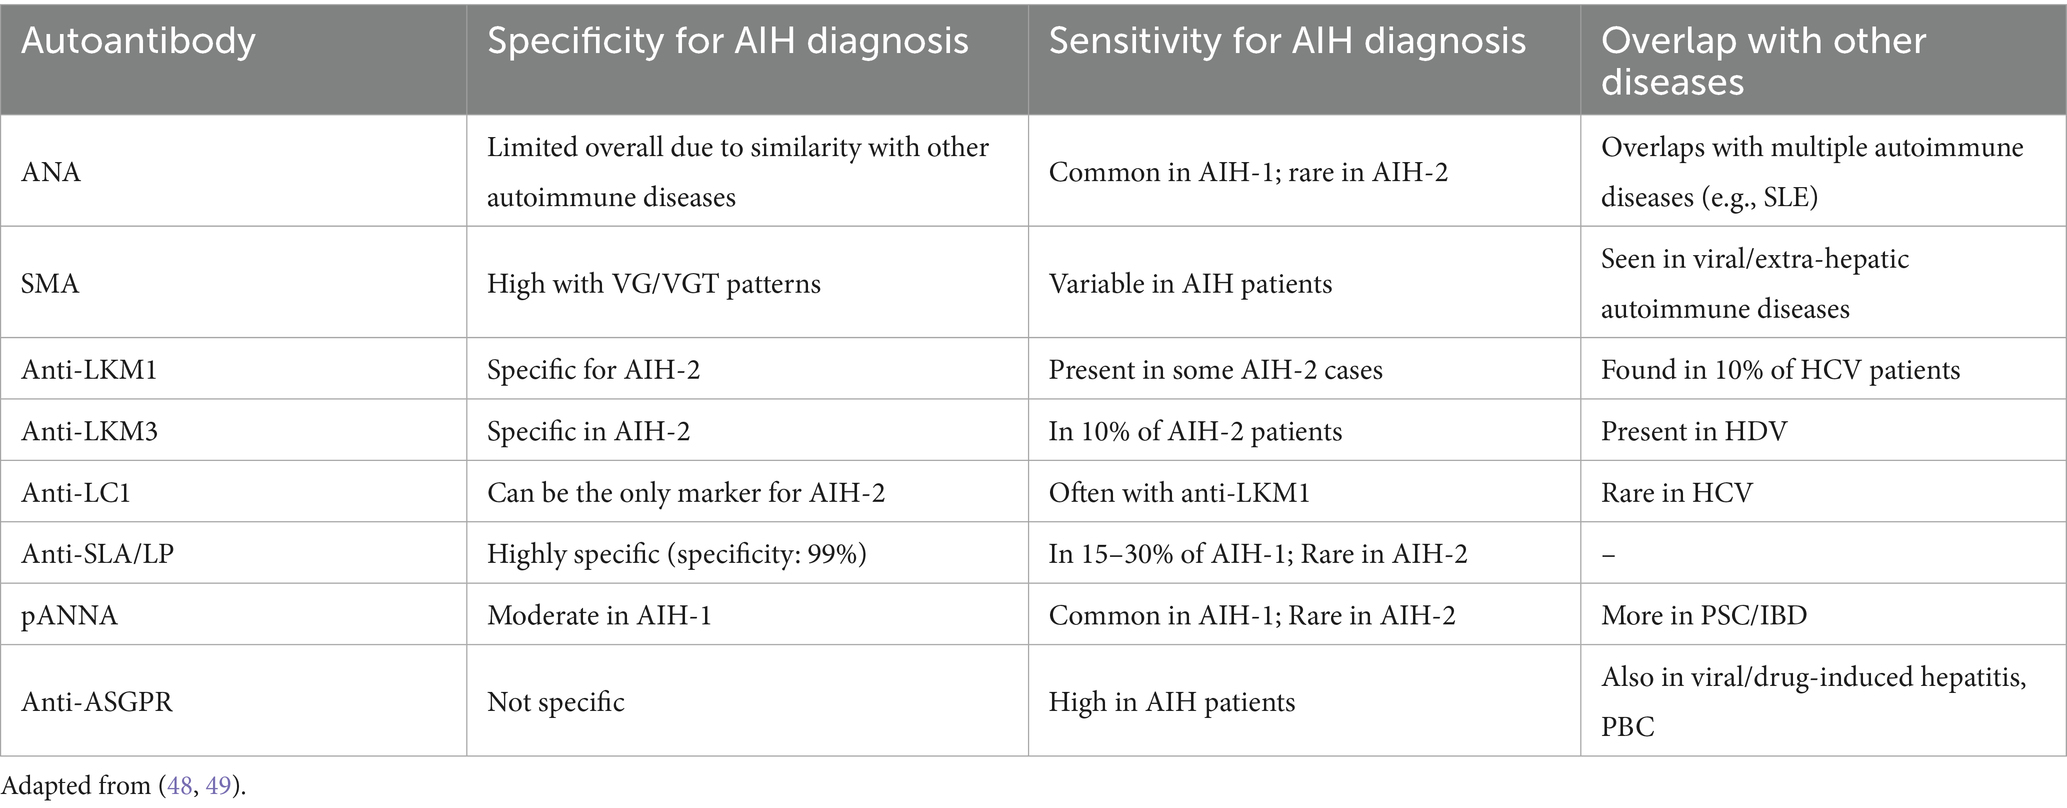This screenshot has width=2067, height=808.
Task: Select the 'Found in 10% of HCV patients' cell
Action: pyautogui.click(x=1780, y=370)
